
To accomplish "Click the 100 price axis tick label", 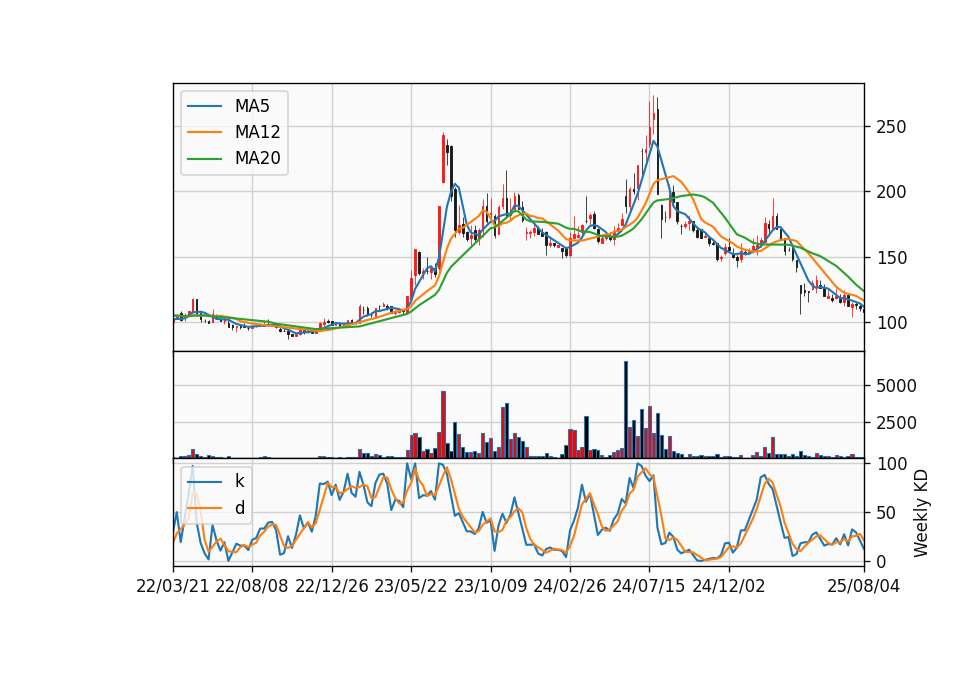I will tap(891, 323).
